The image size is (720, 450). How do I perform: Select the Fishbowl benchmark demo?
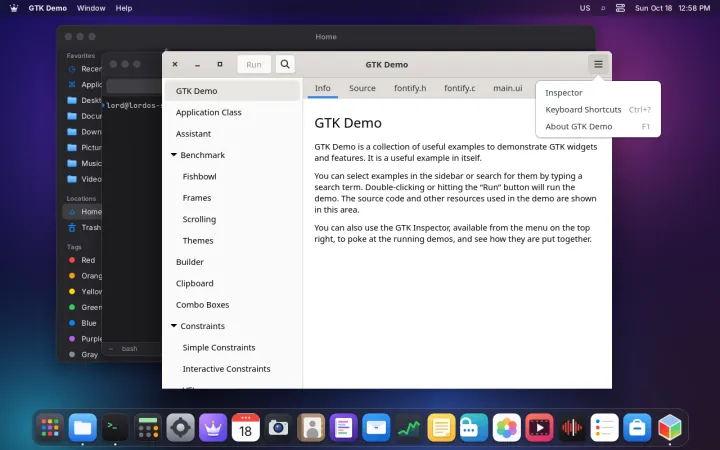(232, 176)
